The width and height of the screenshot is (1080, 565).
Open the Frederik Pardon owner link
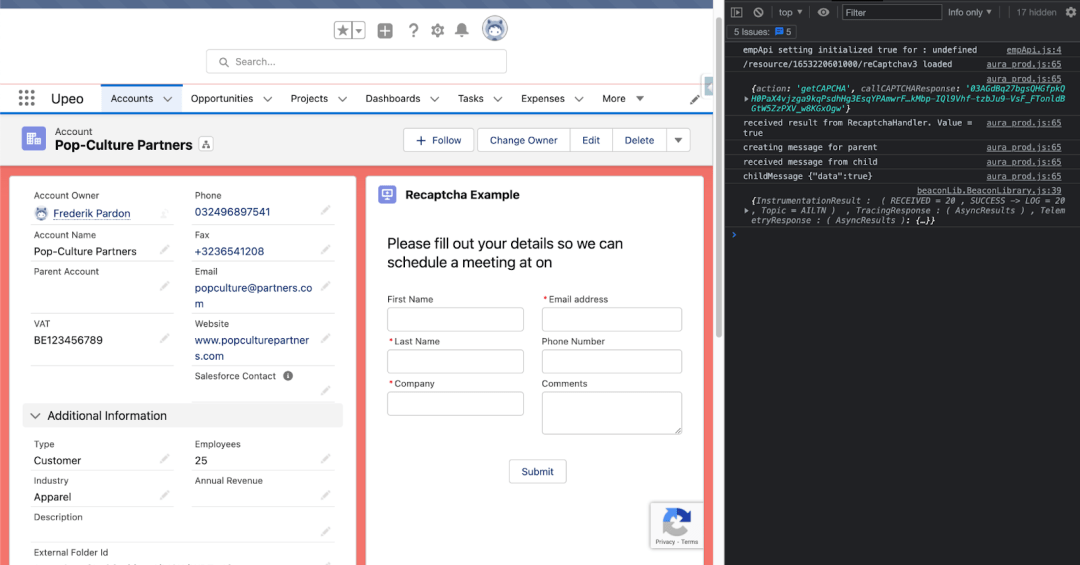[92, 214]
